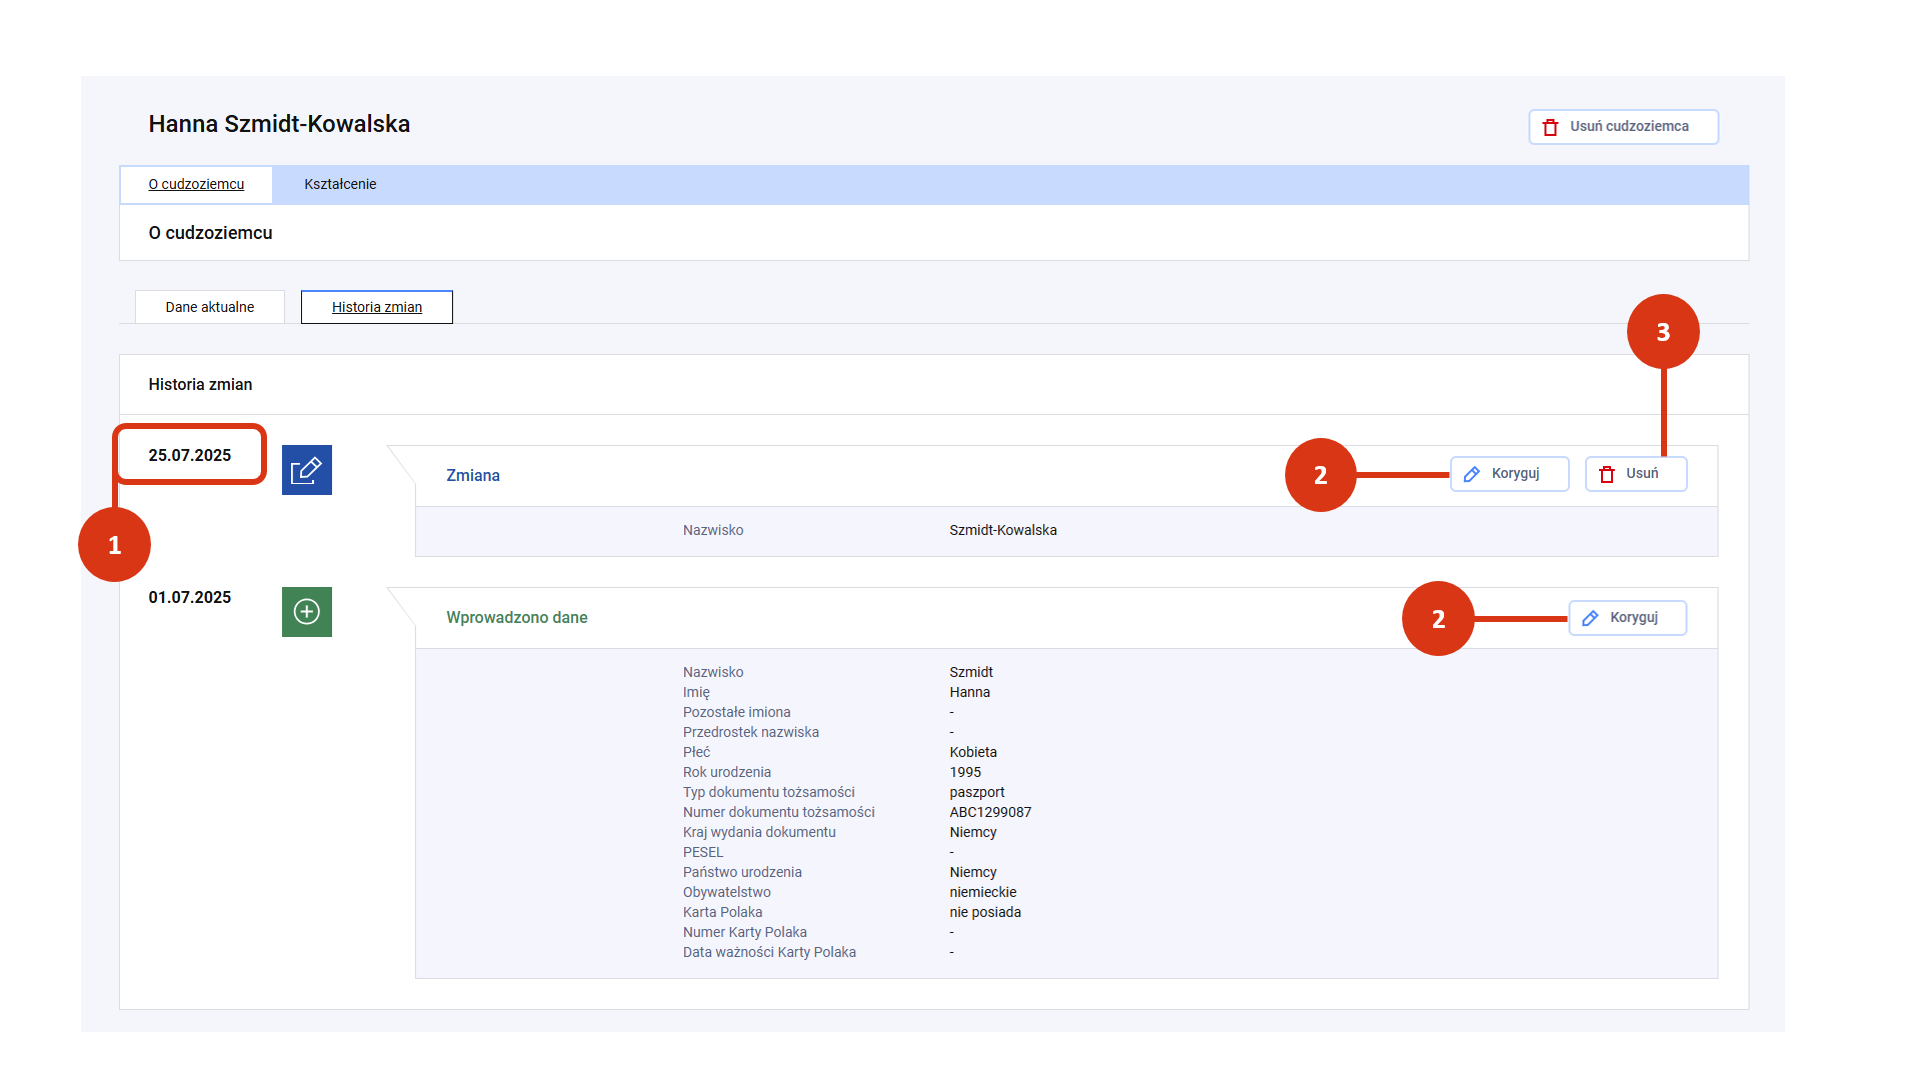Click red annotation circle number 1
Screen dimensions: 1920x1080
click(x=114, y=545)
